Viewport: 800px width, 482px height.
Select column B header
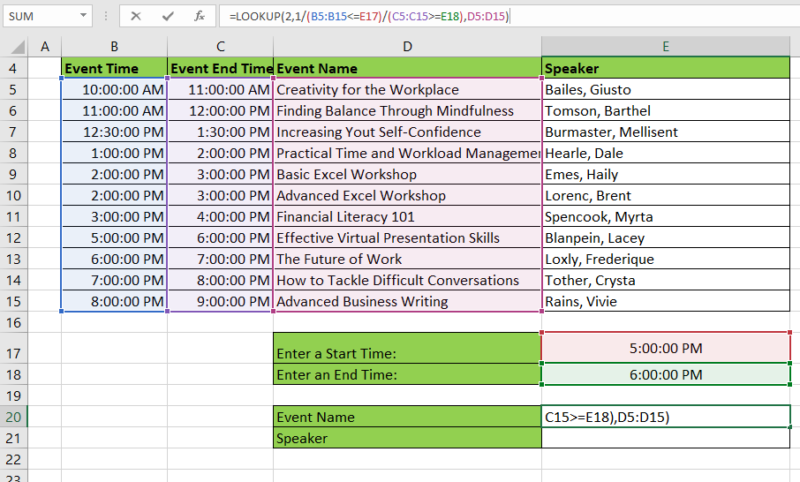click(x=114, y=47)
